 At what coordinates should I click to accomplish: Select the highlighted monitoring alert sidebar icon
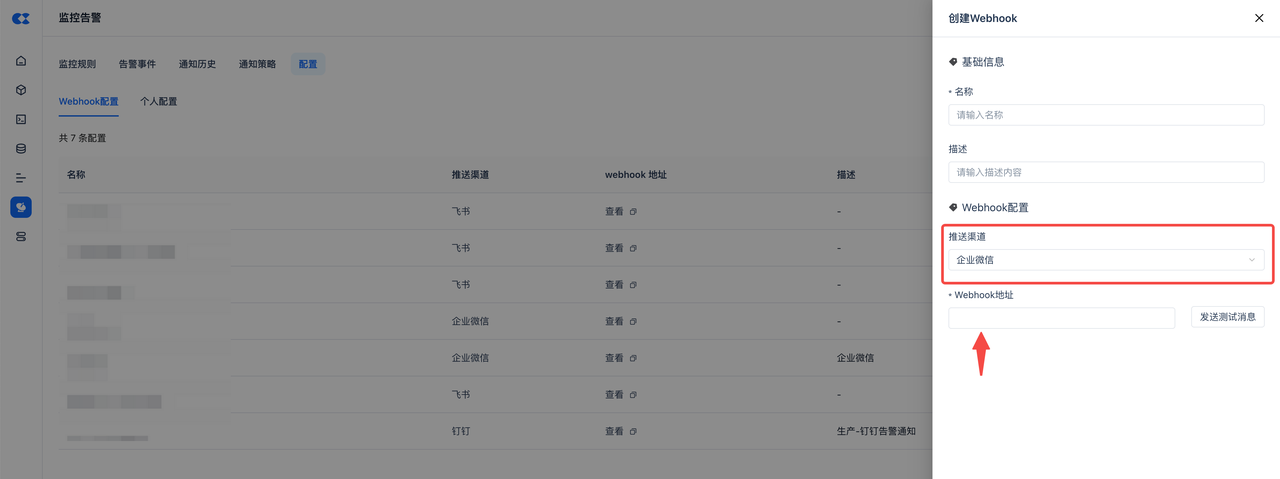[21, 207]
